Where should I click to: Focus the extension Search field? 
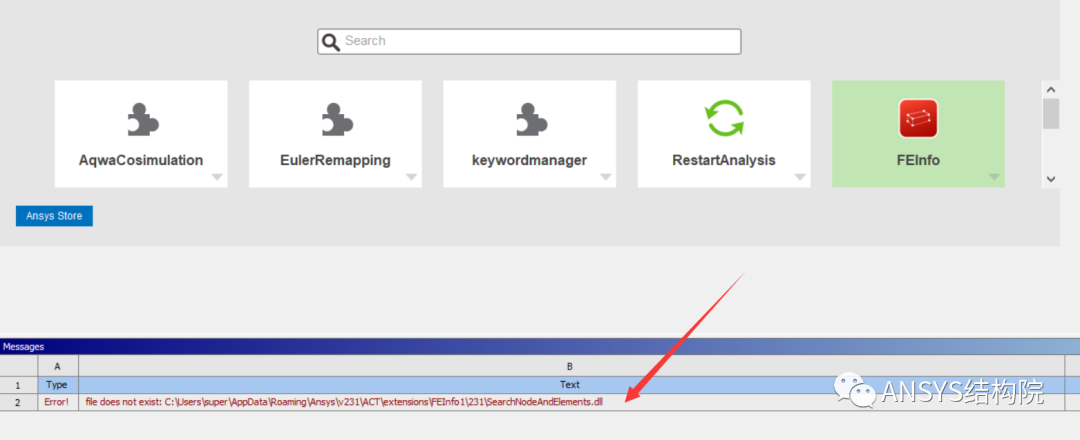pos(529,41)
